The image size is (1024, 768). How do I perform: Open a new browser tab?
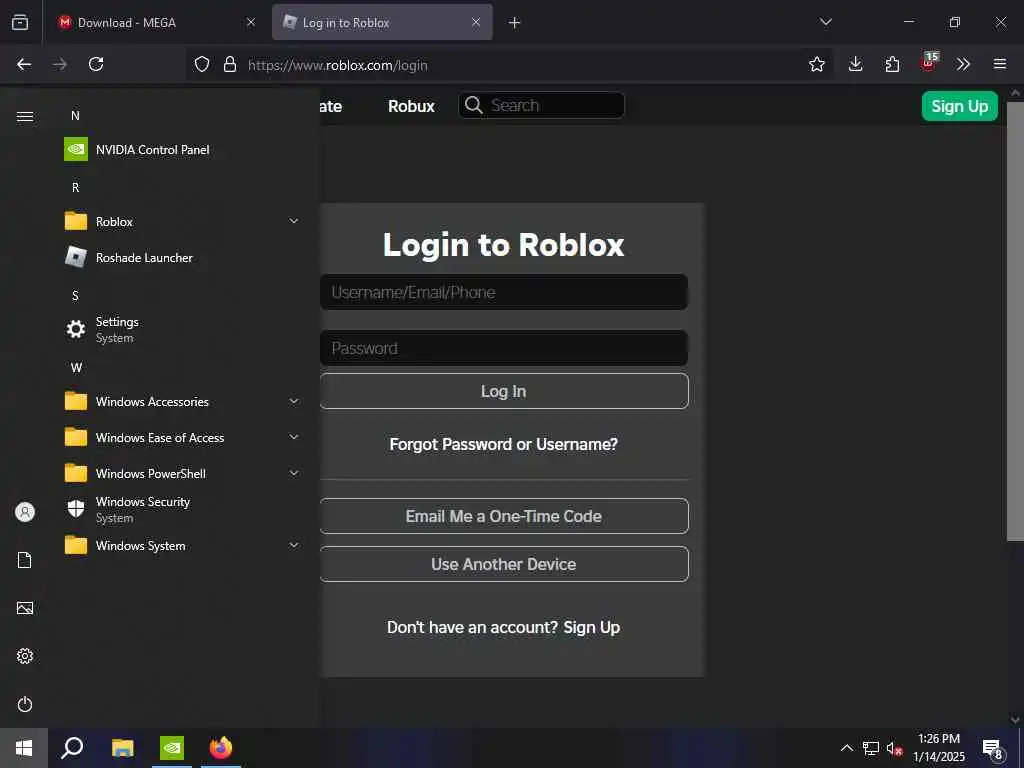[515, 23]
